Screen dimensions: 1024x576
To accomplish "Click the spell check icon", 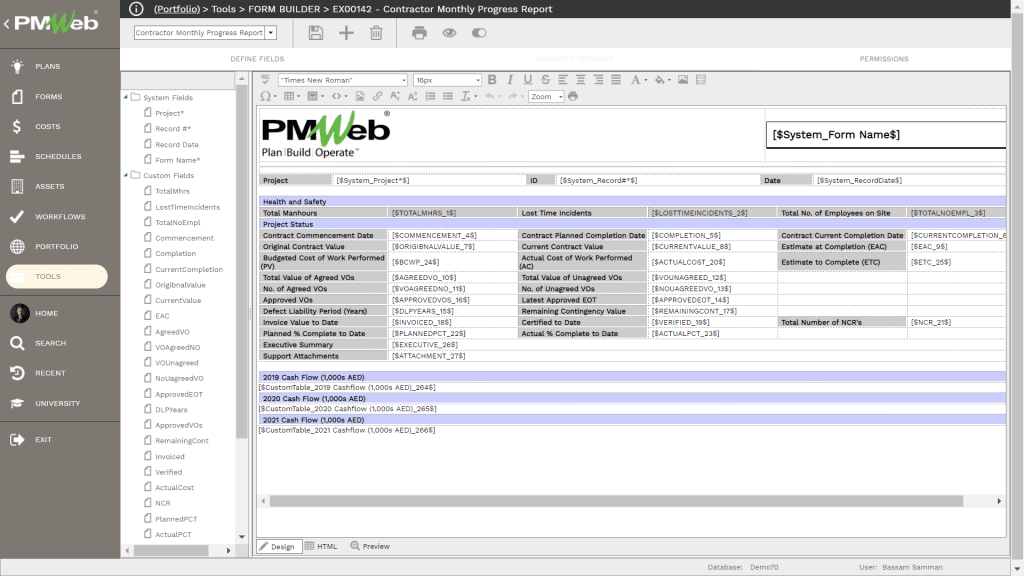I will coord(265,80).
